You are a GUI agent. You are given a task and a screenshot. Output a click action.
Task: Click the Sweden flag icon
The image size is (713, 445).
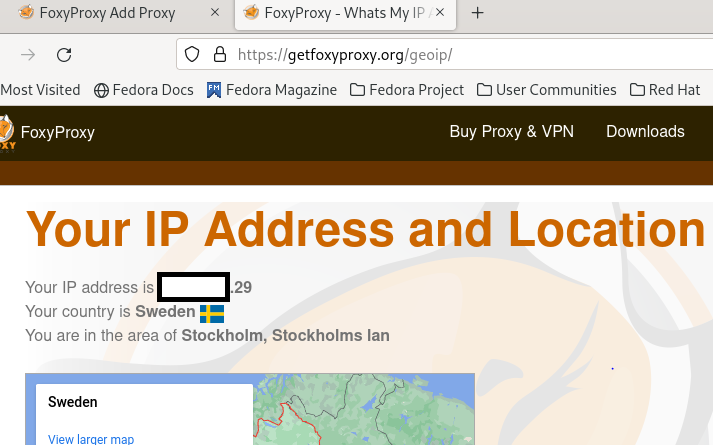pos(211,312)
